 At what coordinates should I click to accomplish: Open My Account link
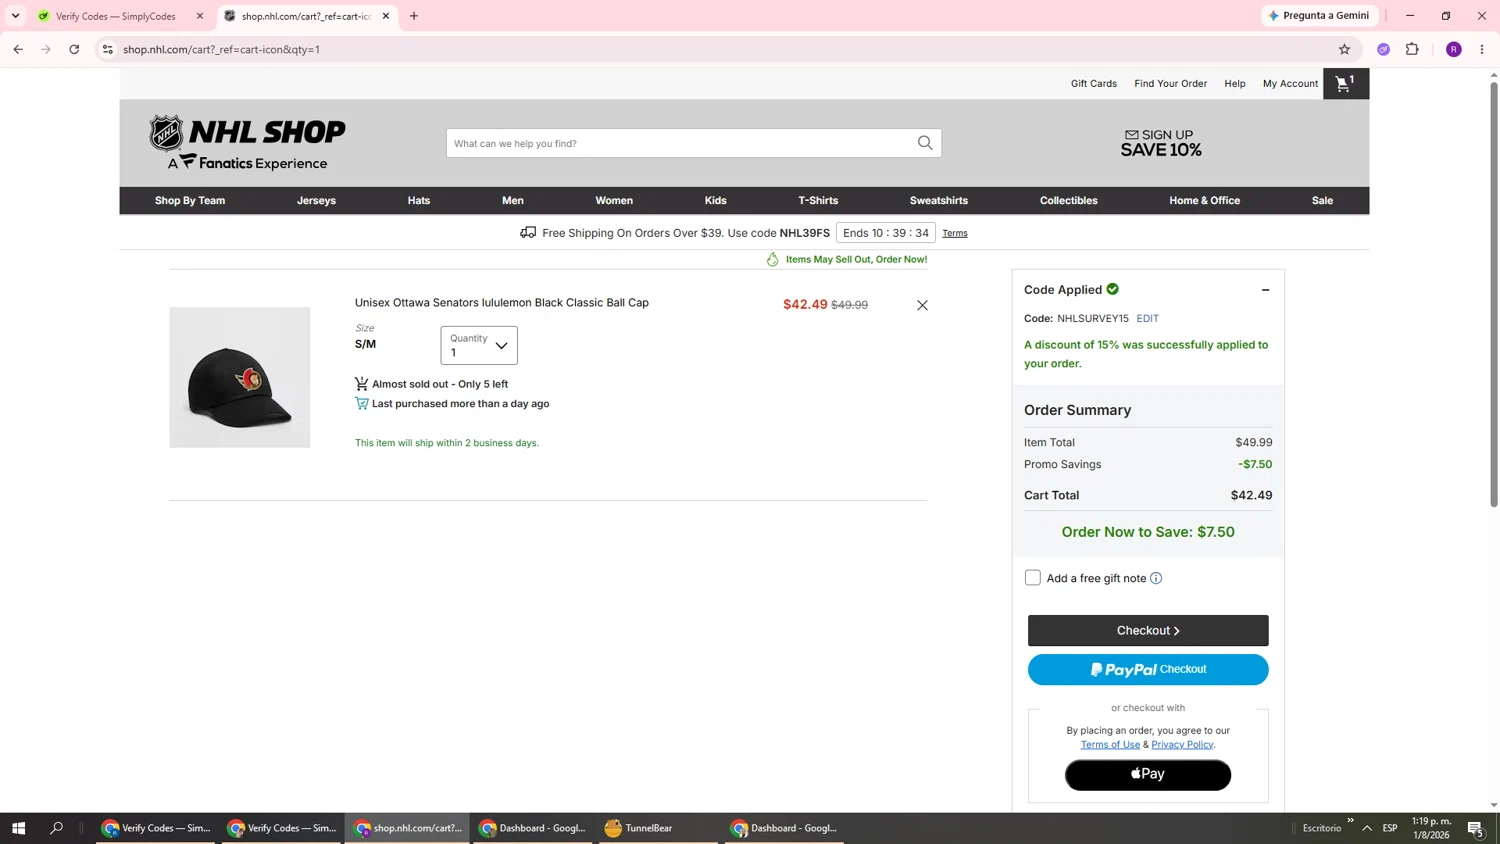[1290, 84]
